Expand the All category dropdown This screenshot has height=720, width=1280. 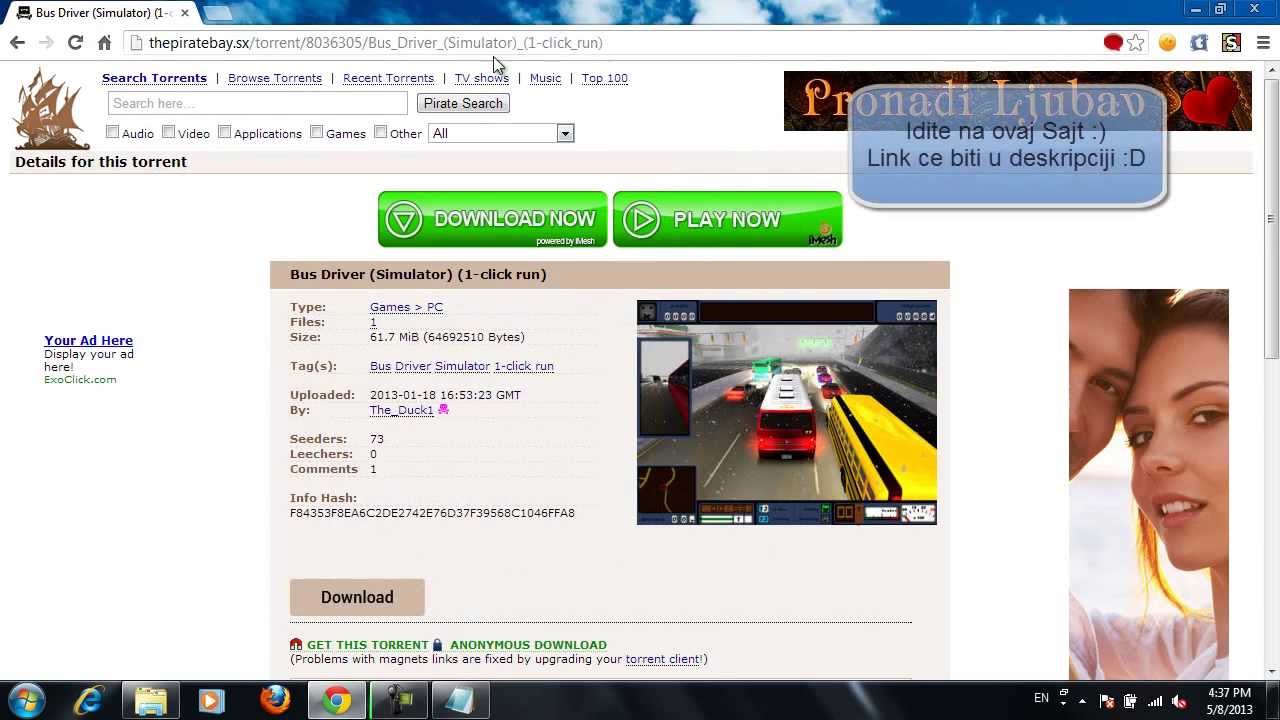click(x=501, y=133)
